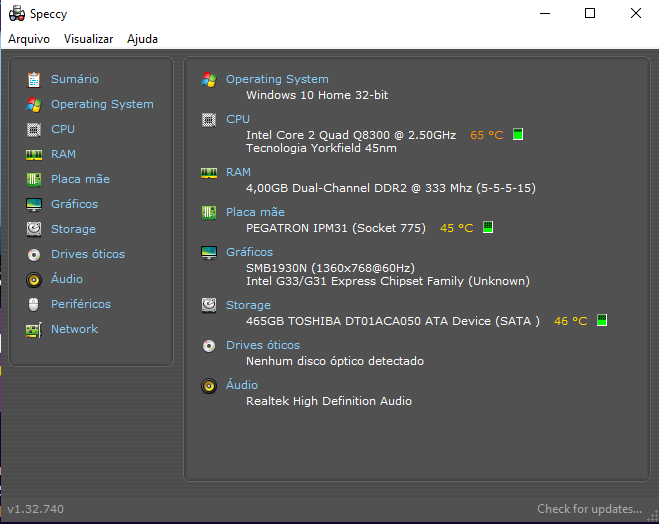Click the Storage drive icon in summary panel
659x524 pixels.
click(x=209, y=305)
